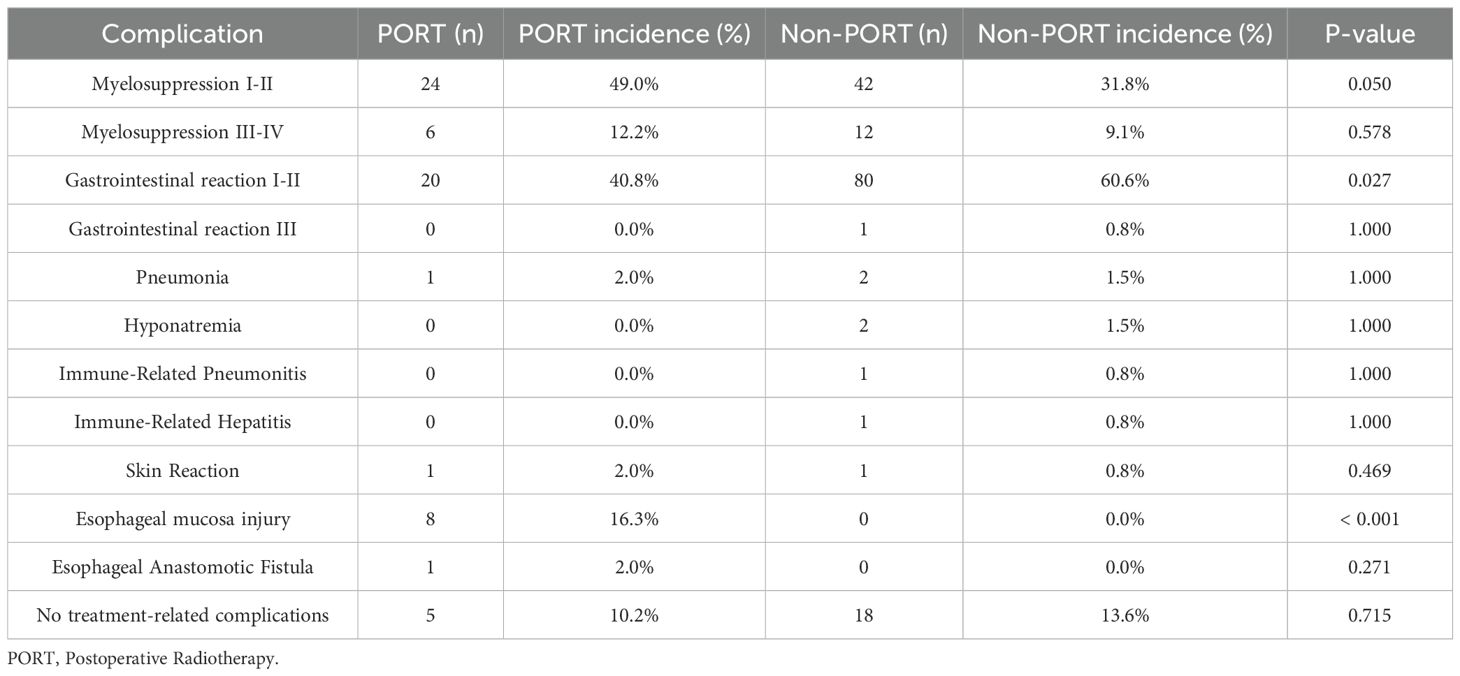Screen dimensions: 1460x676
Task: Click the Myelosuppression III-IV row label
Action: click(x=182, y=132)
